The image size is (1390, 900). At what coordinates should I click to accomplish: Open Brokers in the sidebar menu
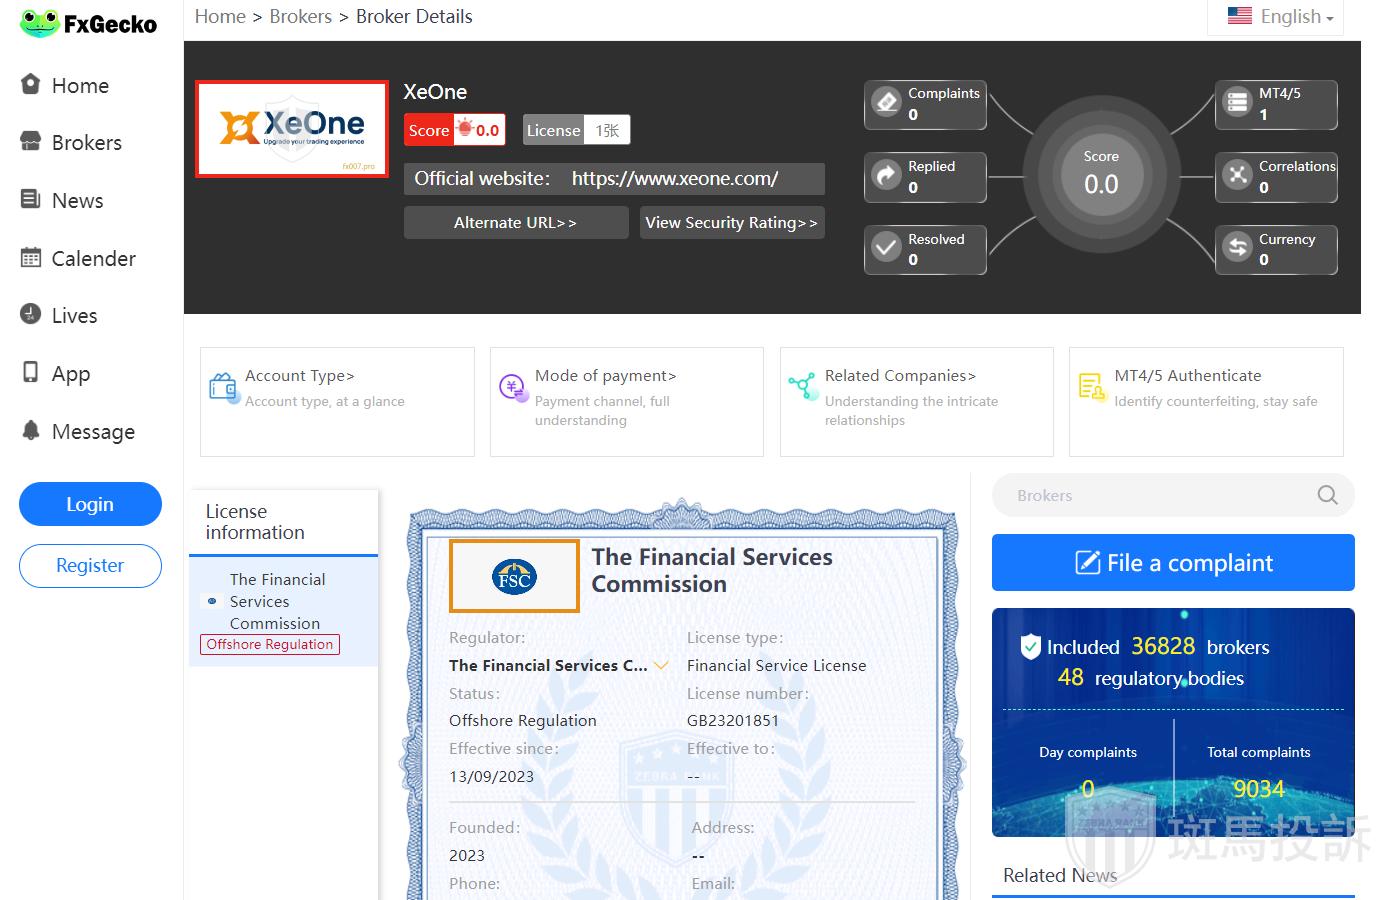(x=86, y=143)
